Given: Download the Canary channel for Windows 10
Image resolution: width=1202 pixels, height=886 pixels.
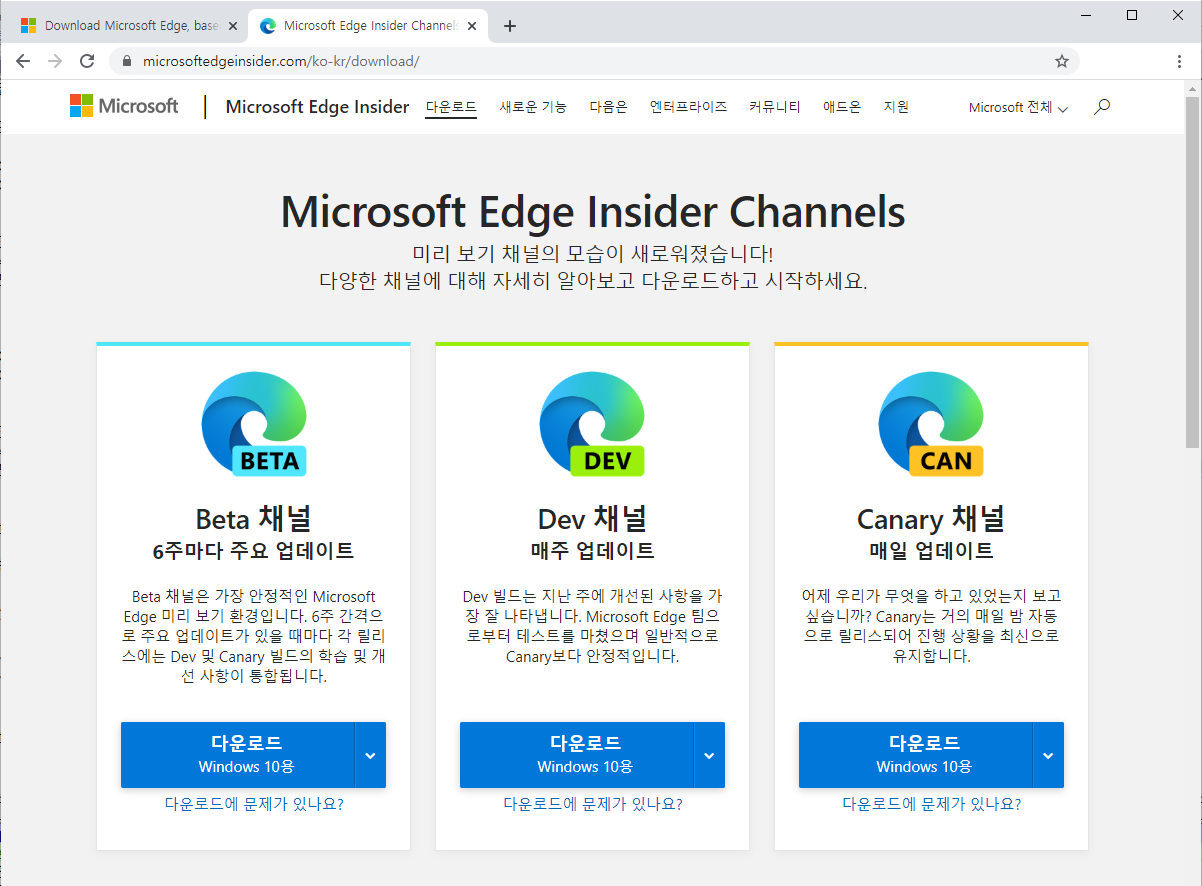Looking at the screenshot, I should [x=916, y=755].
